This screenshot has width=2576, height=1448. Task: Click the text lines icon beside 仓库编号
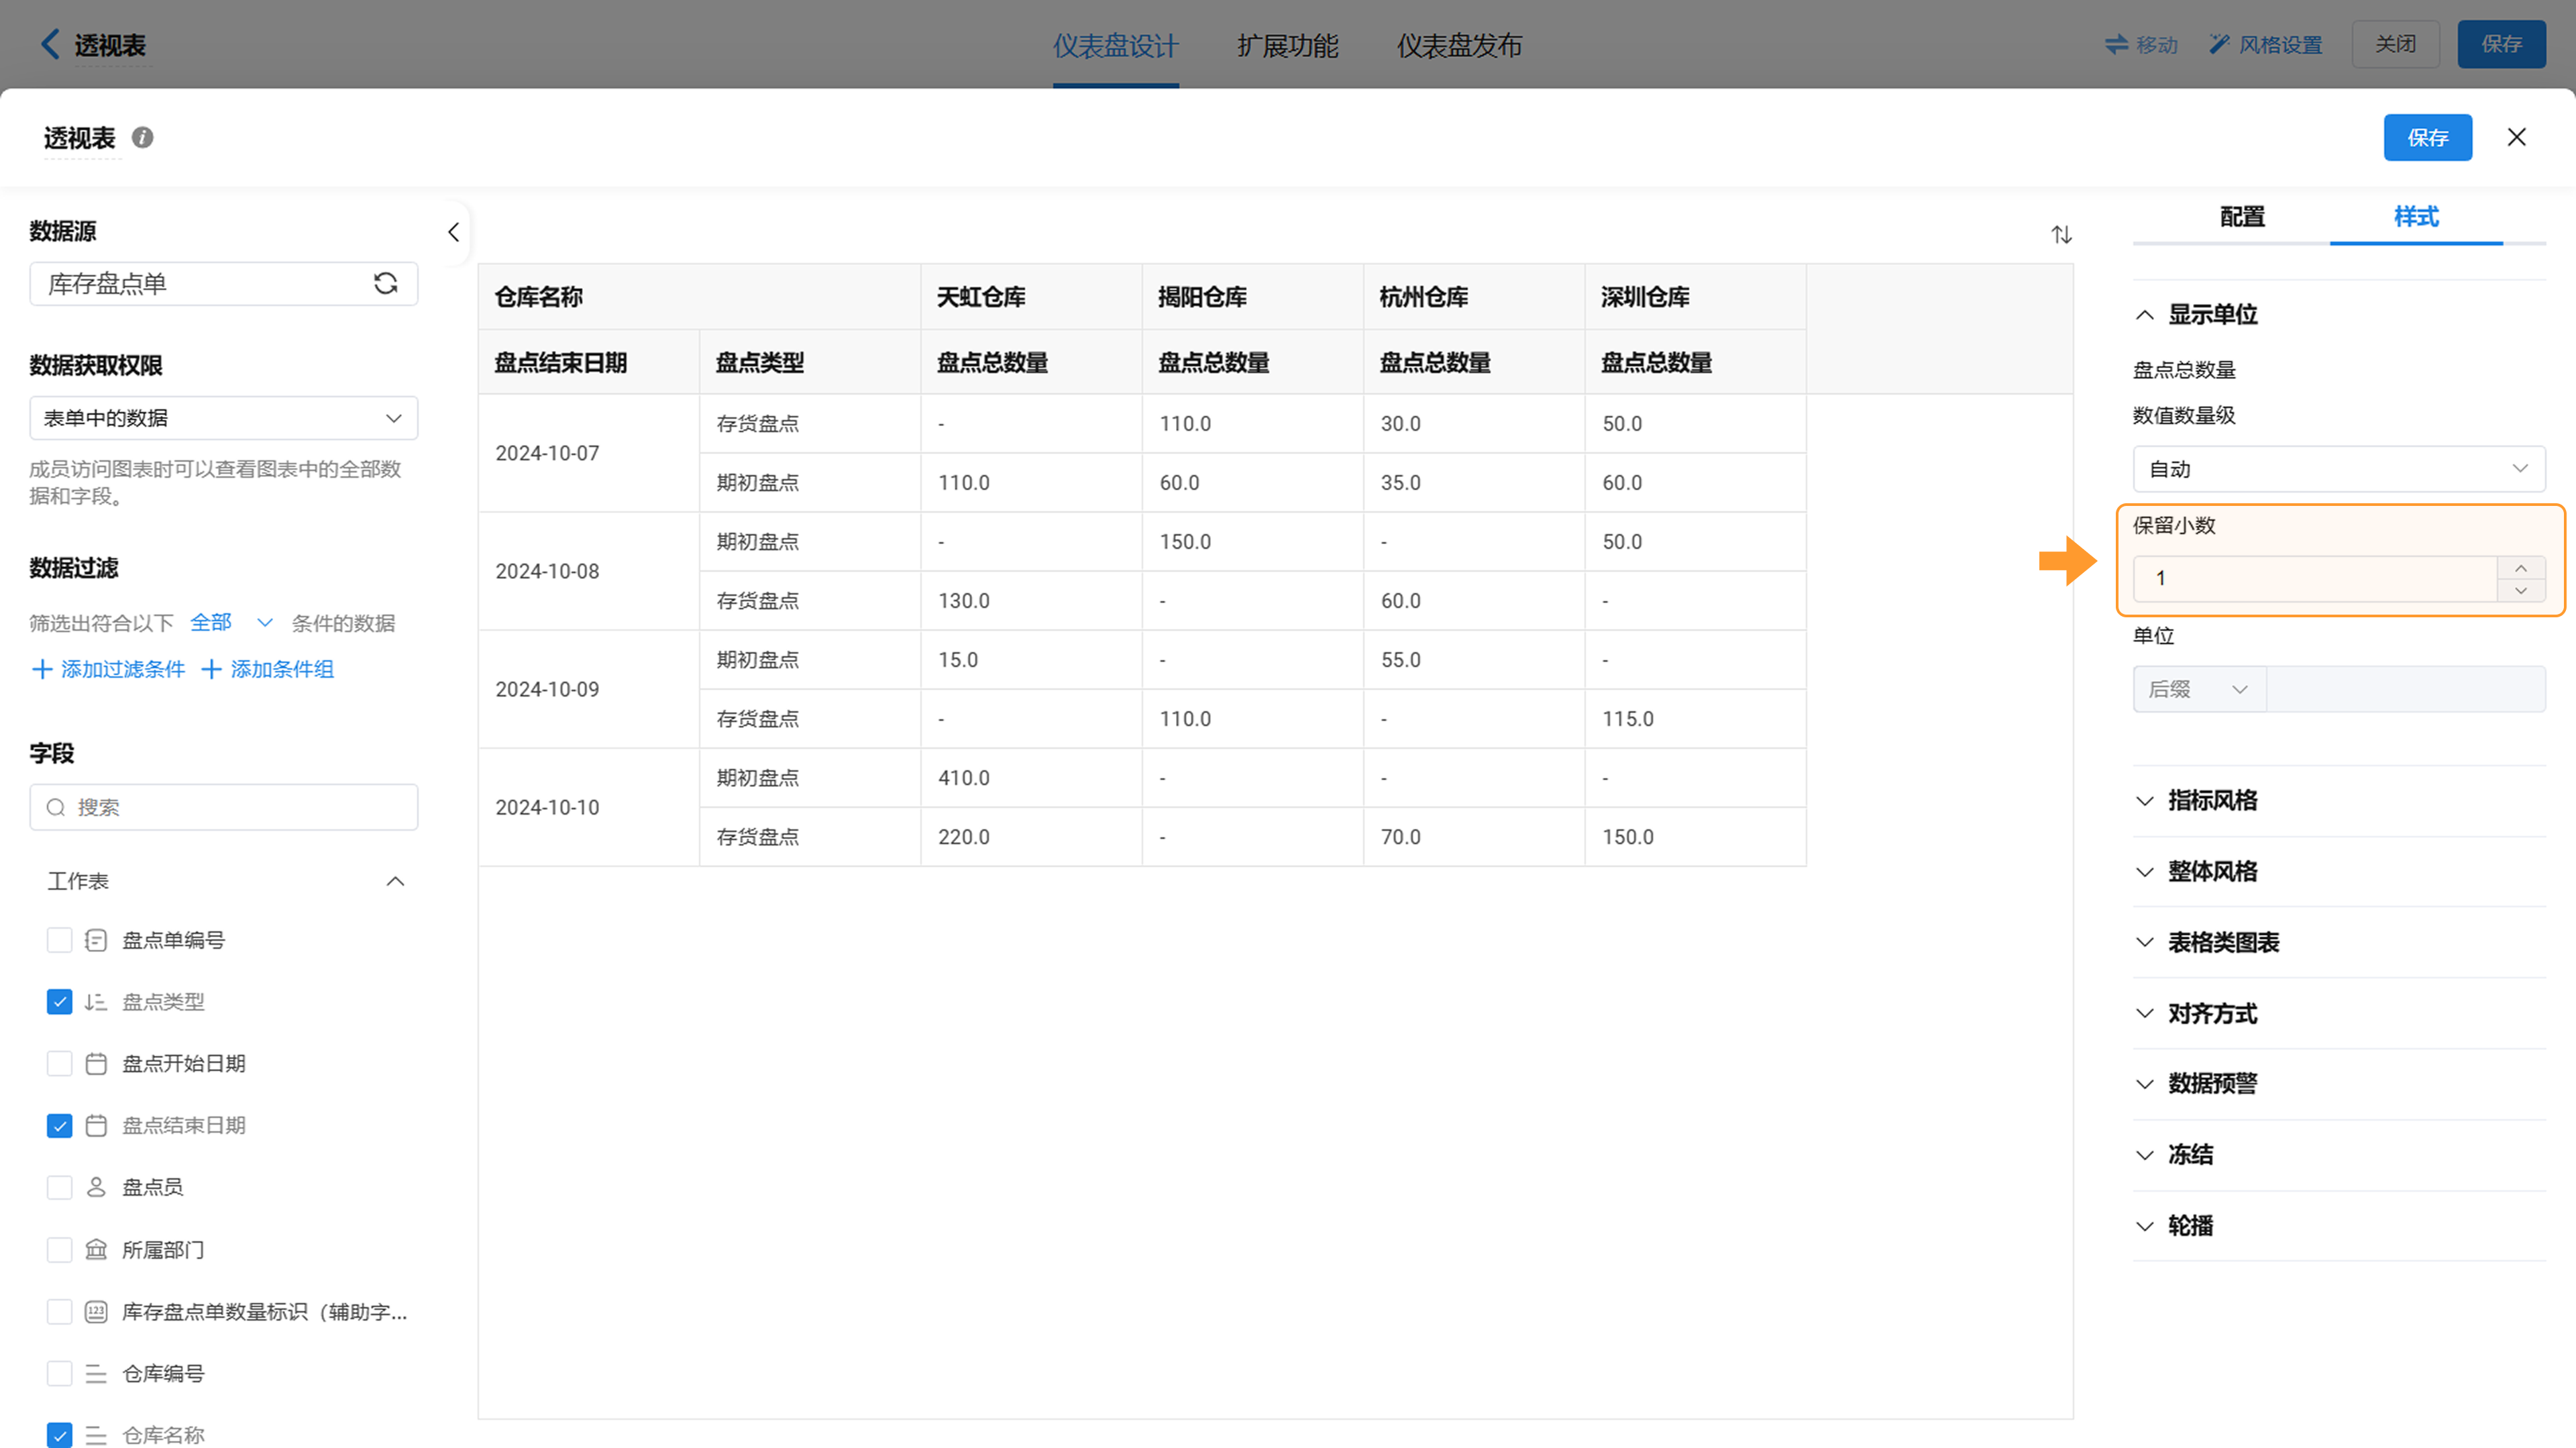pyautogui.click(x=96, y=1373)
